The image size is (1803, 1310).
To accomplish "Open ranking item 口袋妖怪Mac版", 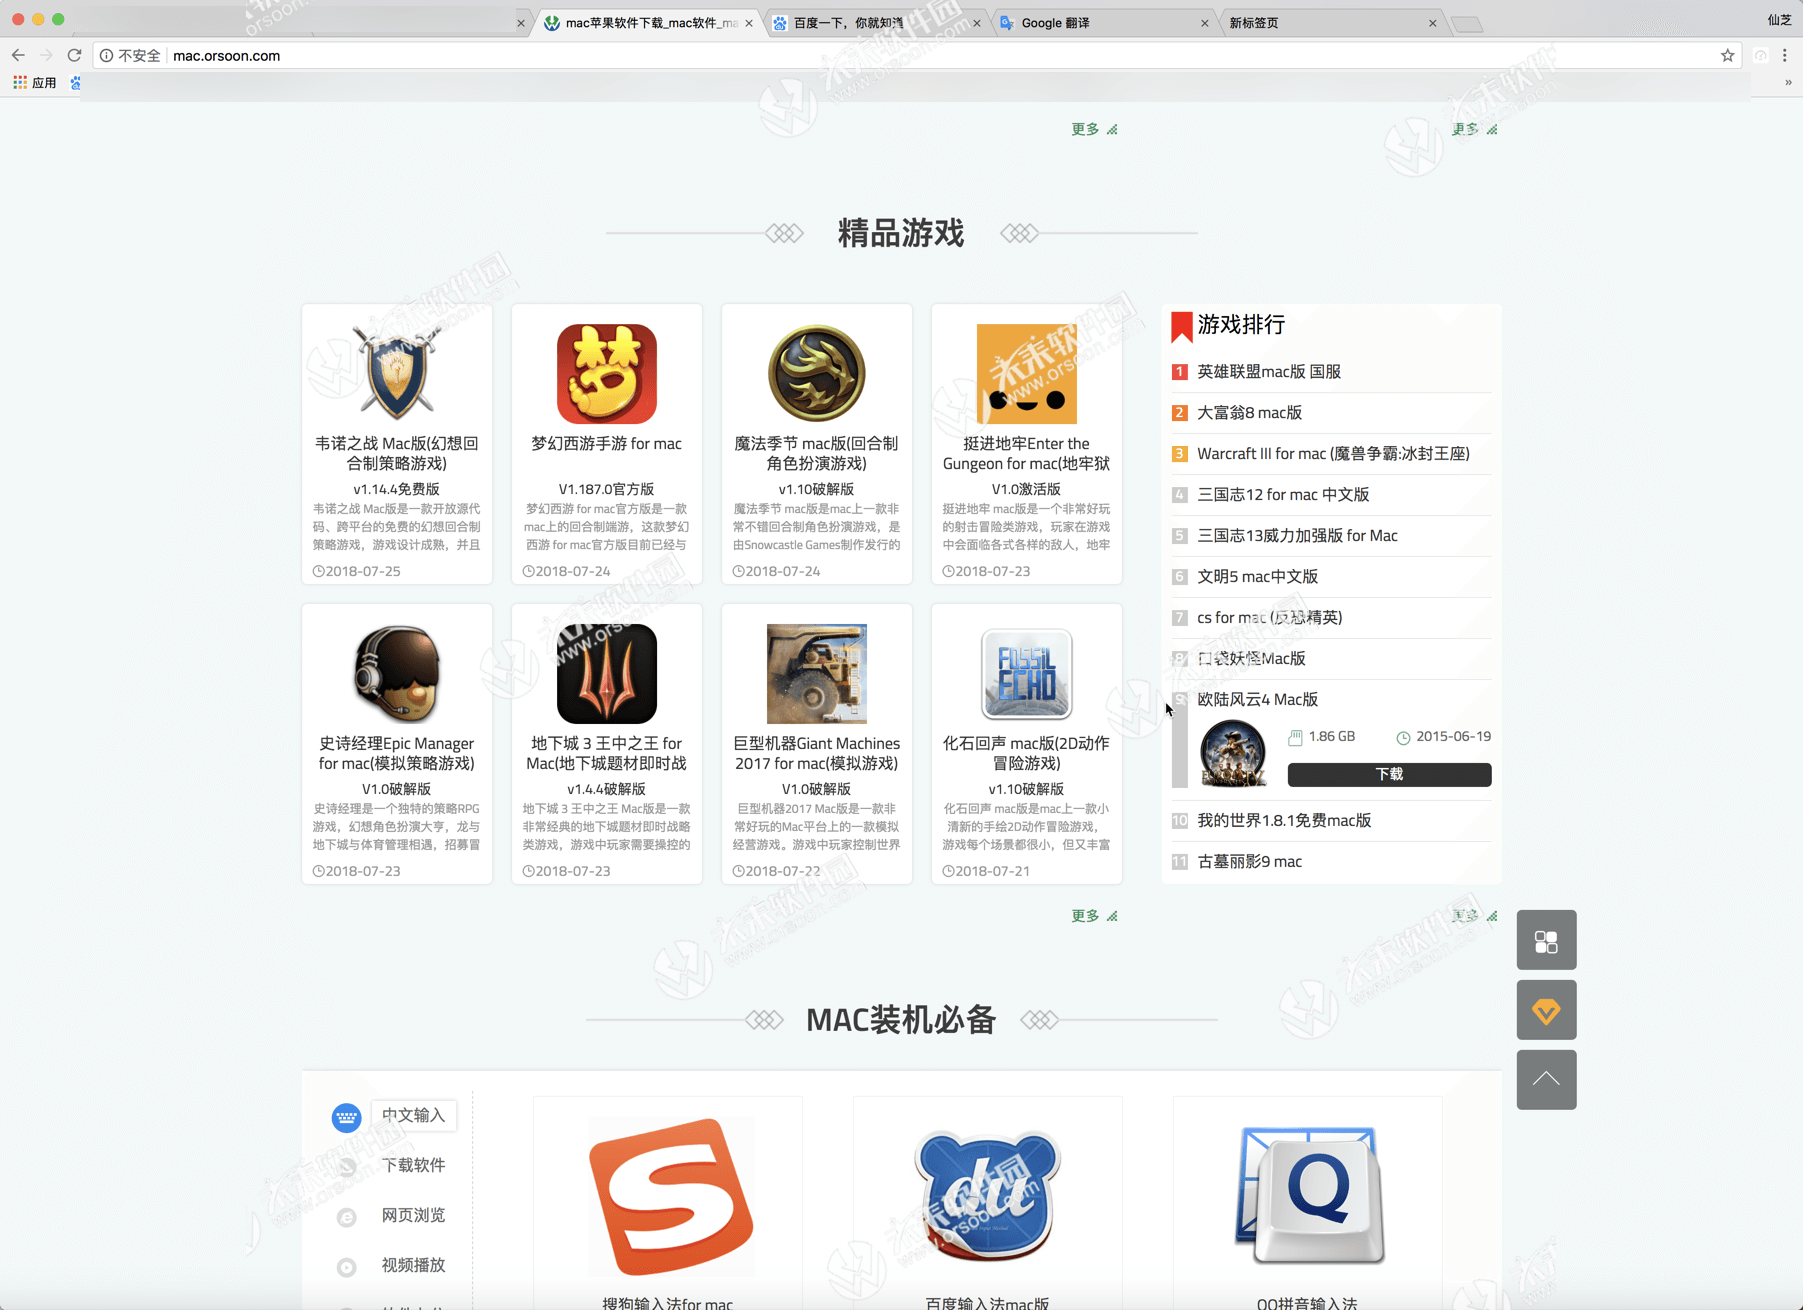I will point(1251,658).
